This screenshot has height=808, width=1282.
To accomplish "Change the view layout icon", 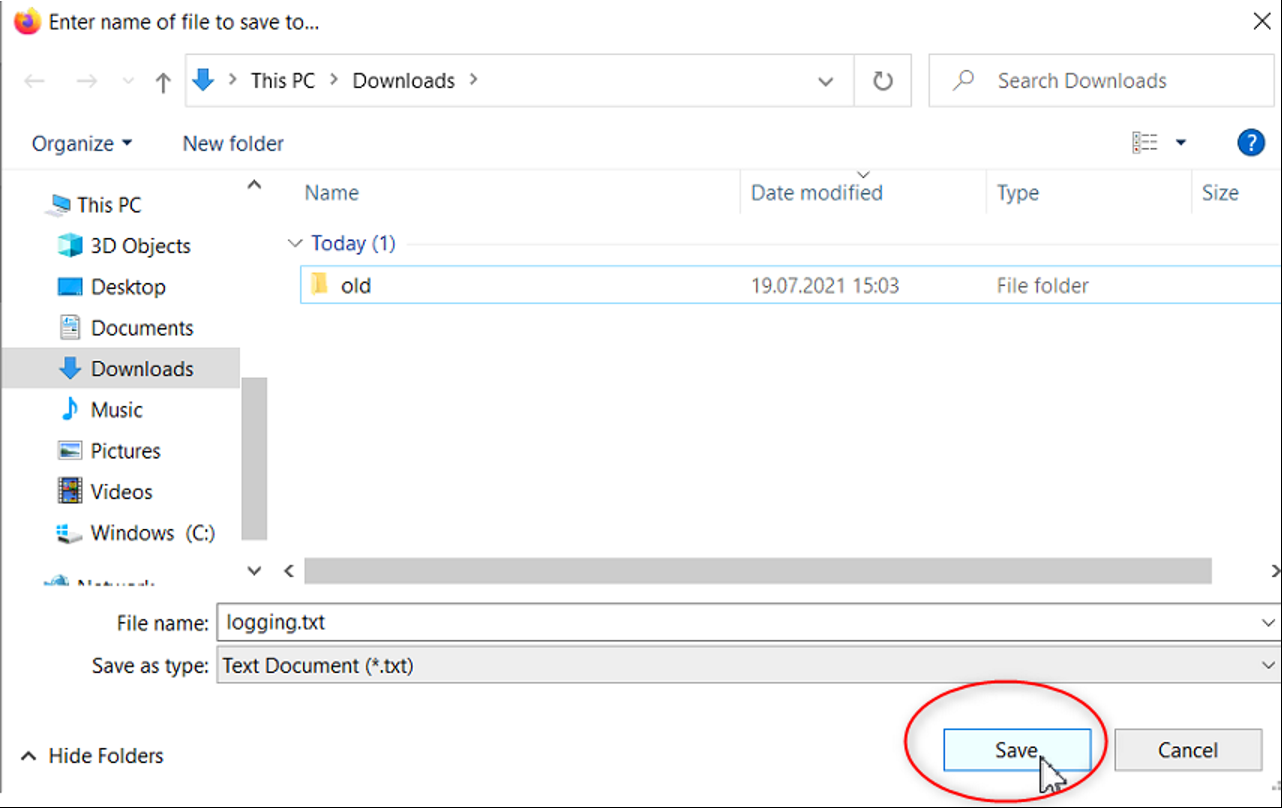I will 1145,143.
